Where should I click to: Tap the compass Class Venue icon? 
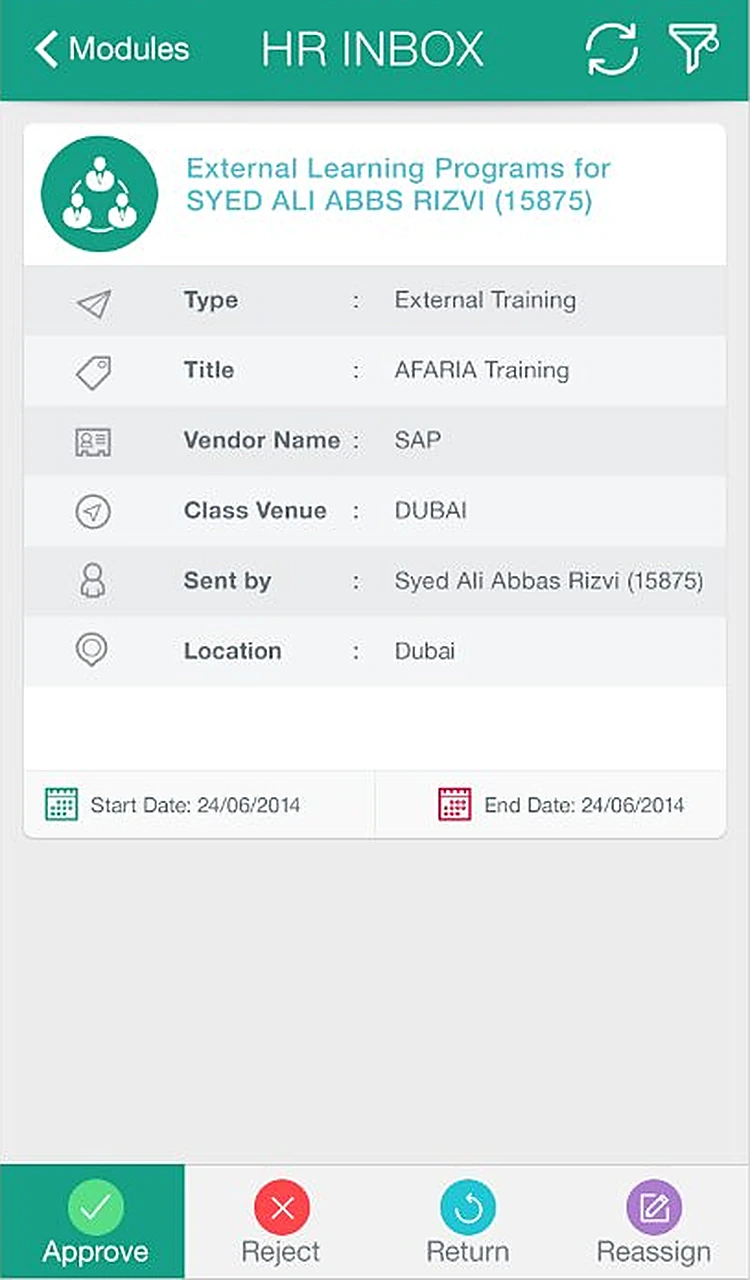tap(93, 512)
